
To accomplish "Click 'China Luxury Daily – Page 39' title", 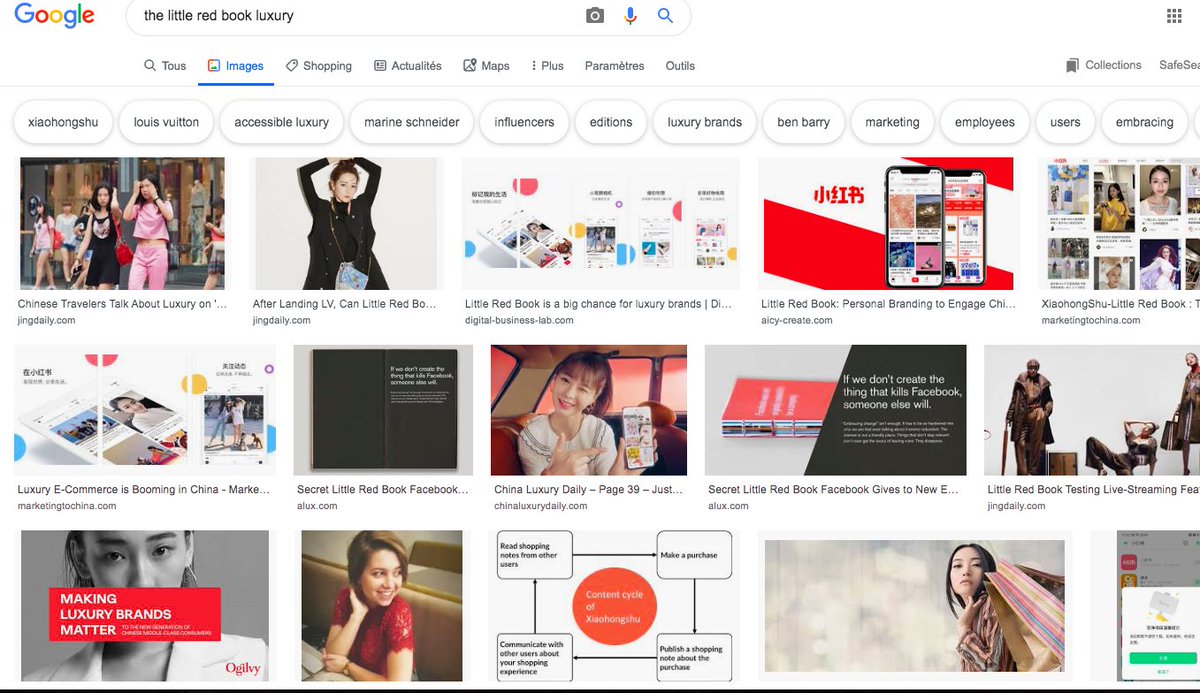I will pos(589,490).
